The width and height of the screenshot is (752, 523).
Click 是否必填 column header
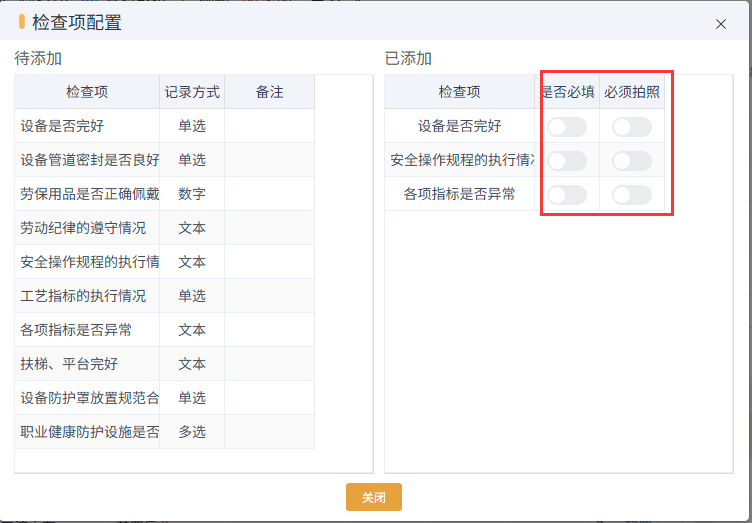click(x=567, y=92)
